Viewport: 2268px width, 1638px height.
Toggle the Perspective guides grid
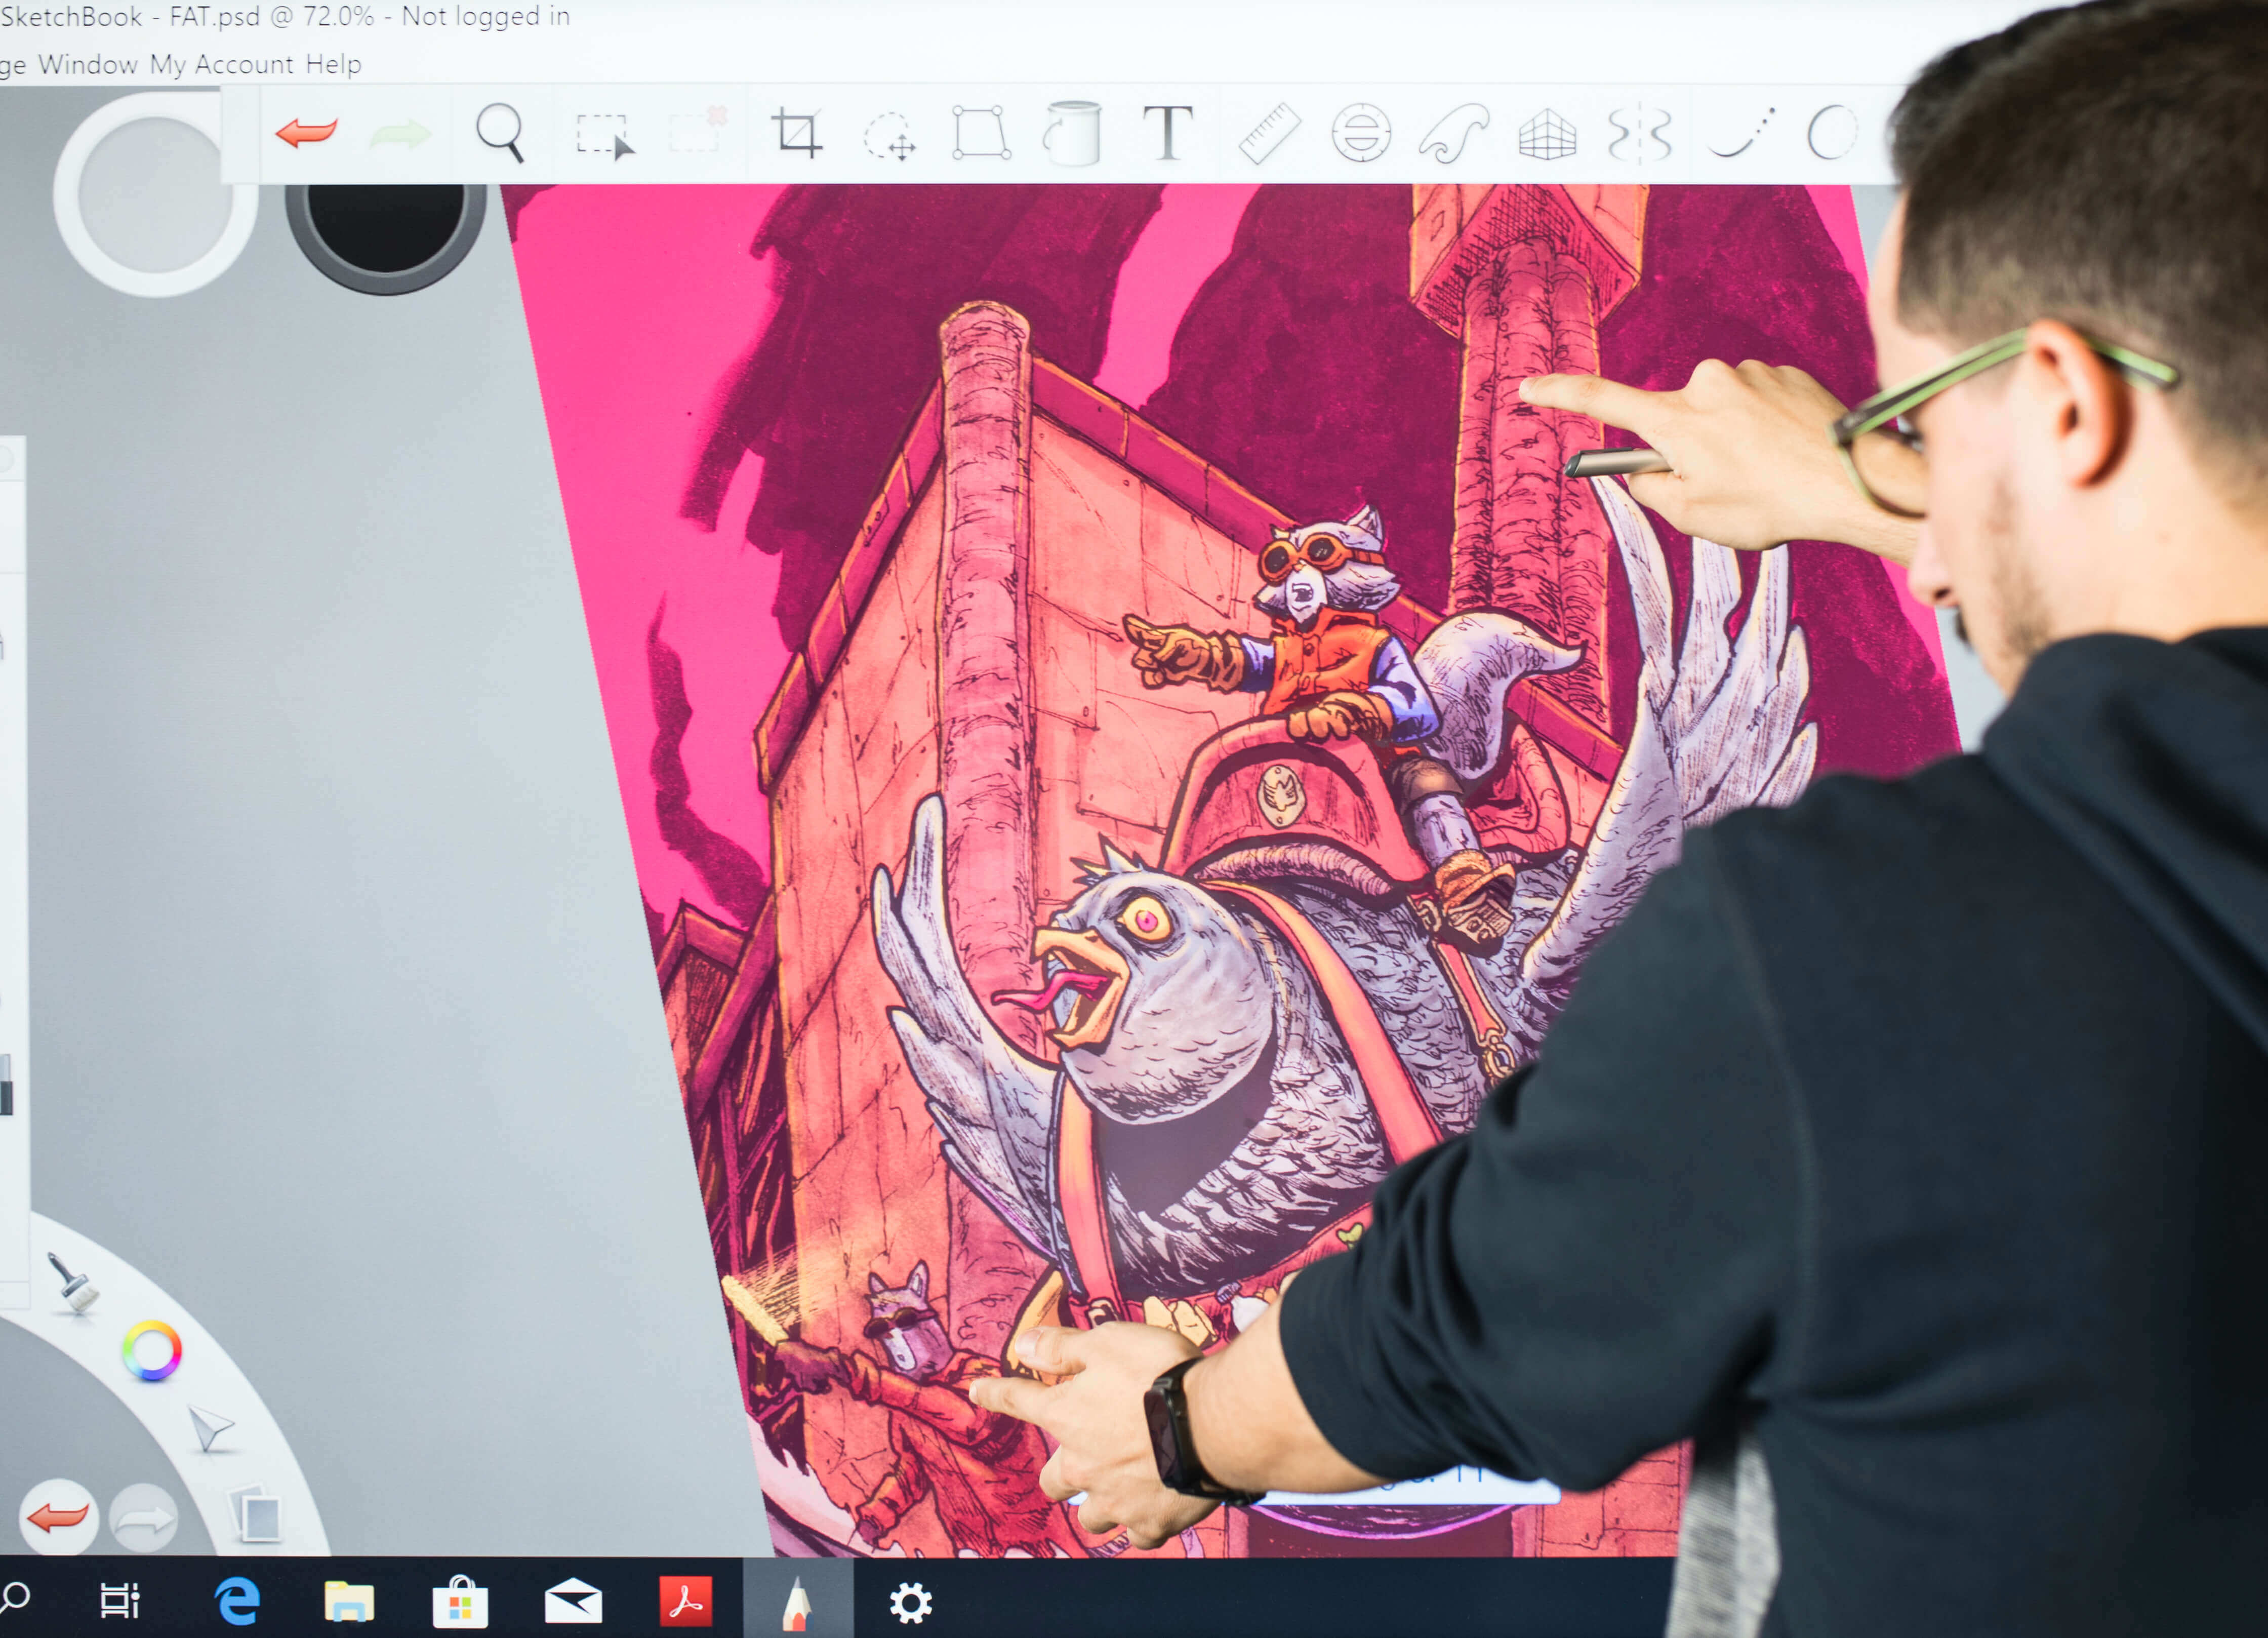(x=1546, y=135)
